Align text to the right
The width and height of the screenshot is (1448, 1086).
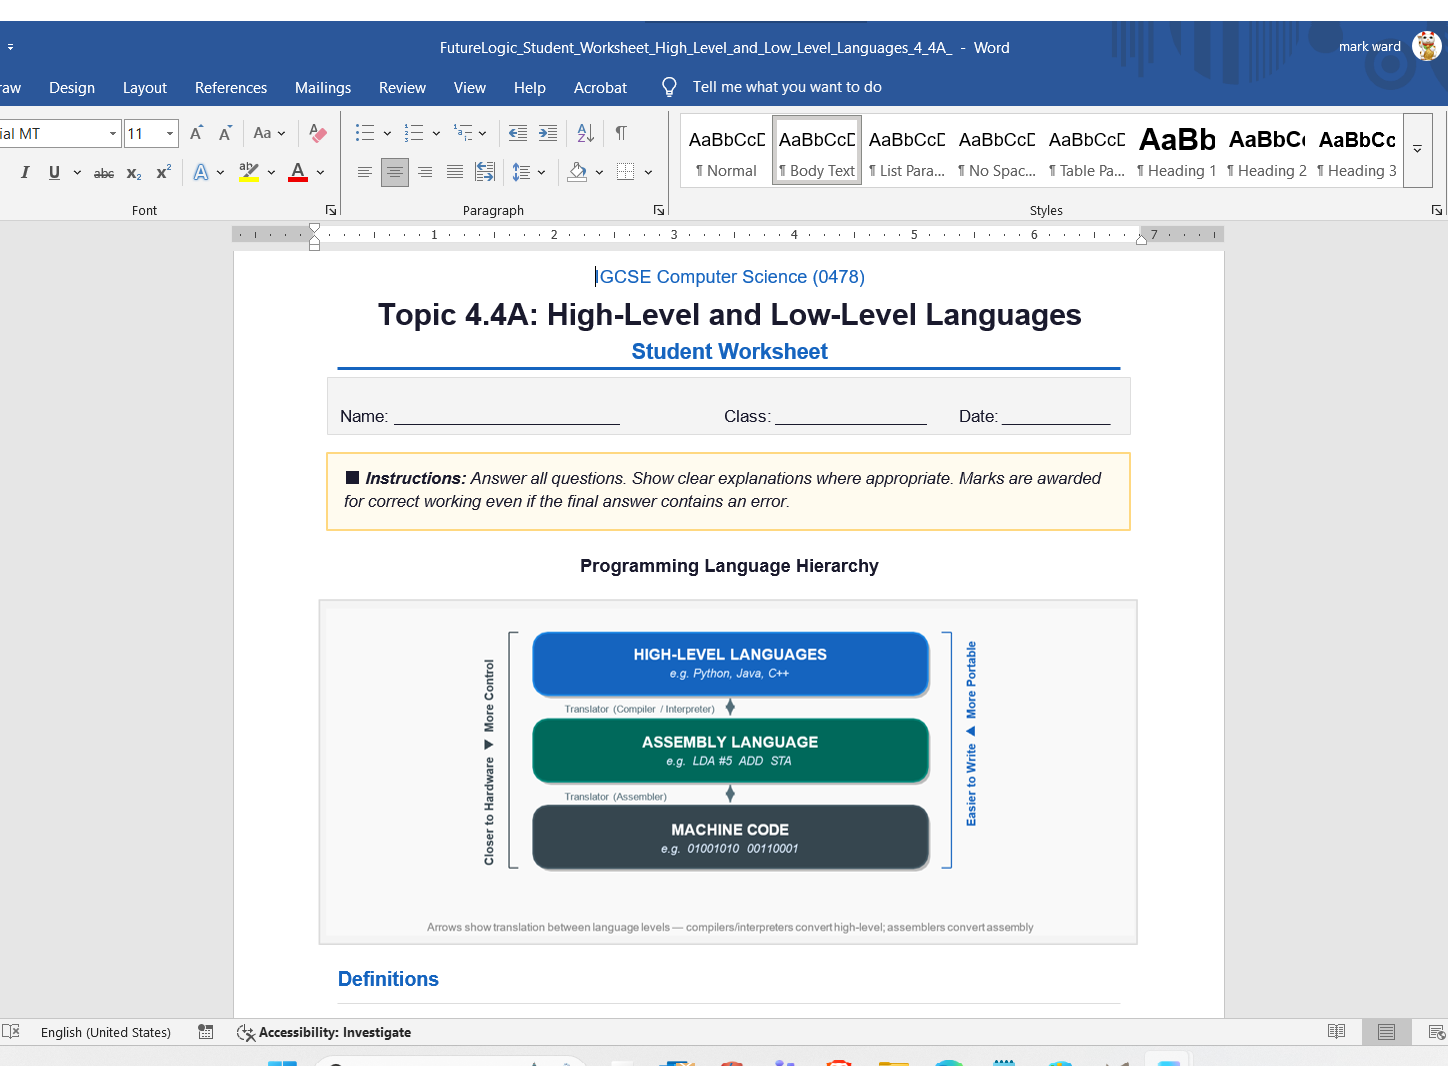click(425, 172)
